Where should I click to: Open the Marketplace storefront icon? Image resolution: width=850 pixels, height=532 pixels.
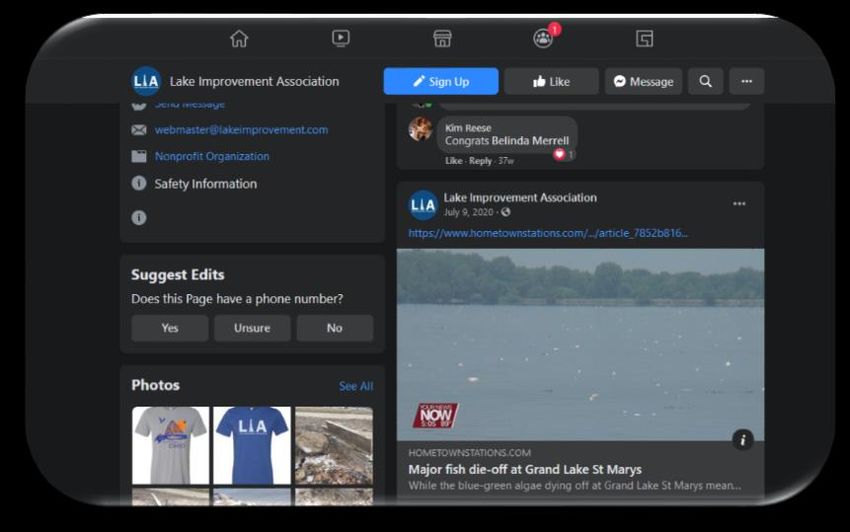tap(442, 39)
